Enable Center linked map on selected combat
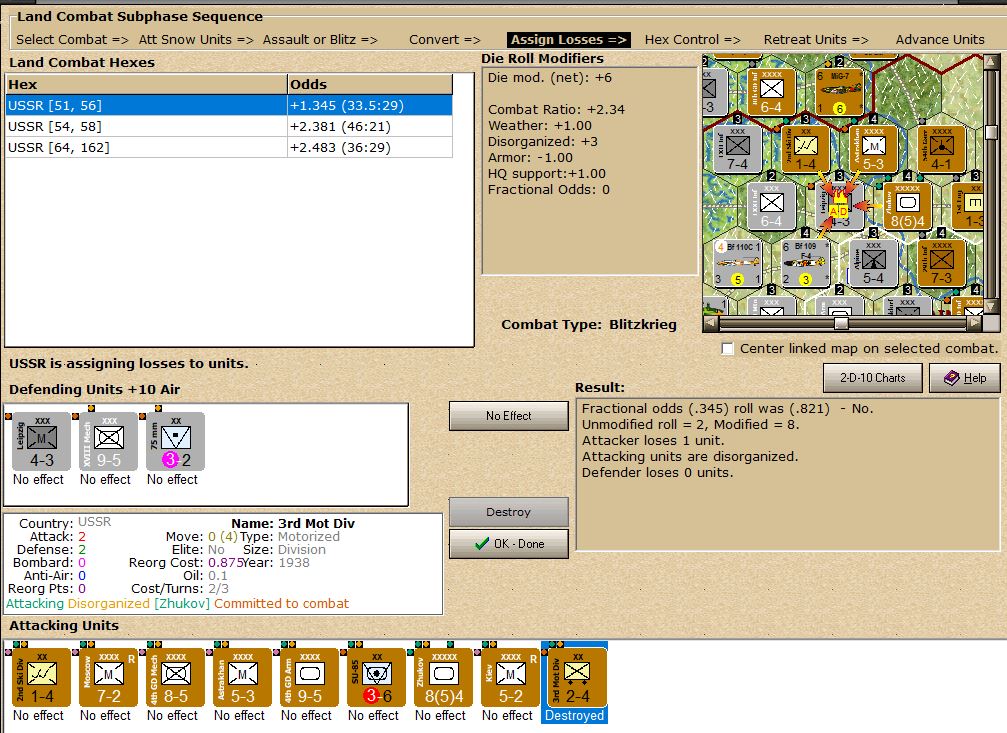1007x733 pixels. coord(728,349)
